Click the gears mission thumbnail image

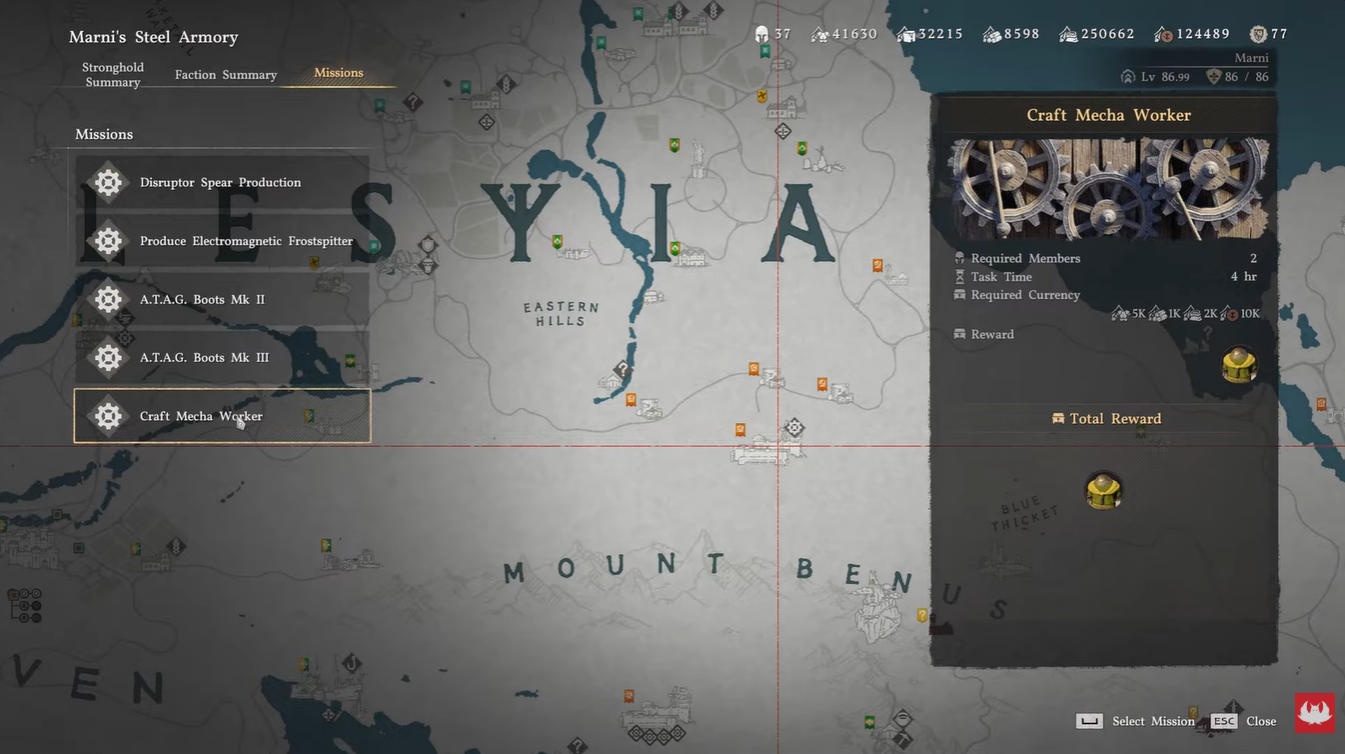pyautogui.click(x=1109, y=189)
